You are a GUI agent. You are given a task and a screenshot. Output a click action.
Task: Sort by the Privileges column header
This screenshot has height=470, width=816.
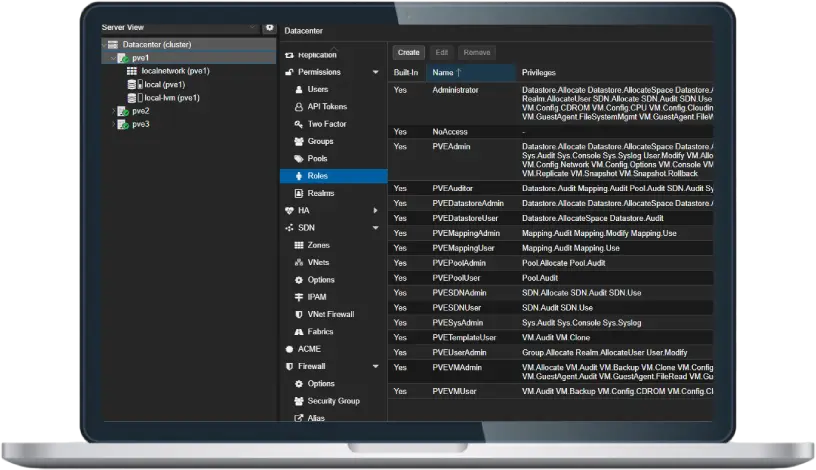pyautogui.click(x=615, y=73)
